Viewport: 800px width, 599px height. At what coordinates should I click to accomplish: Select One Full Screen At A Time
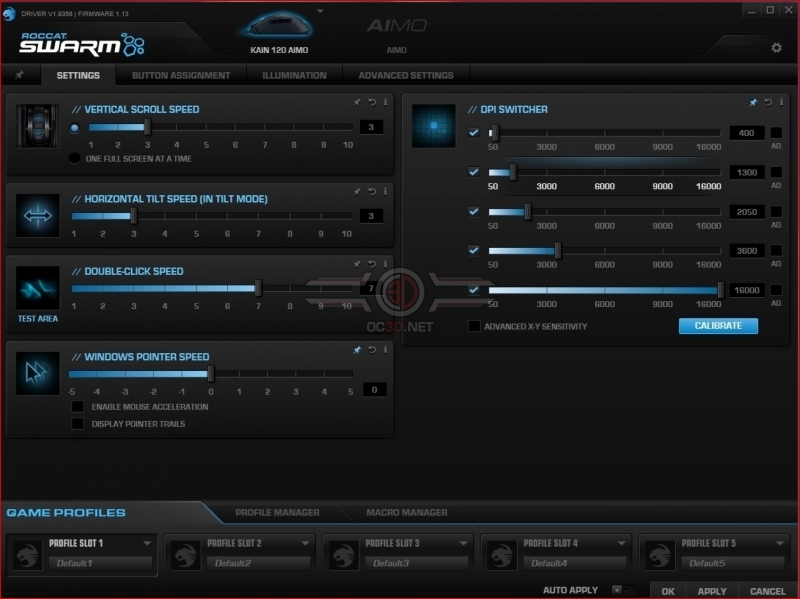74,158
